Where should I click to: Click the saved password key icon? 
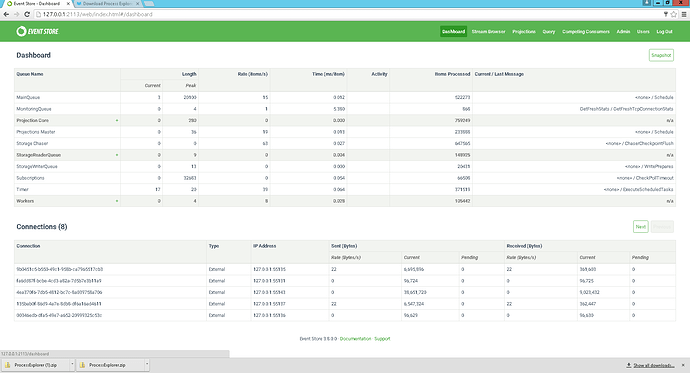666,14
